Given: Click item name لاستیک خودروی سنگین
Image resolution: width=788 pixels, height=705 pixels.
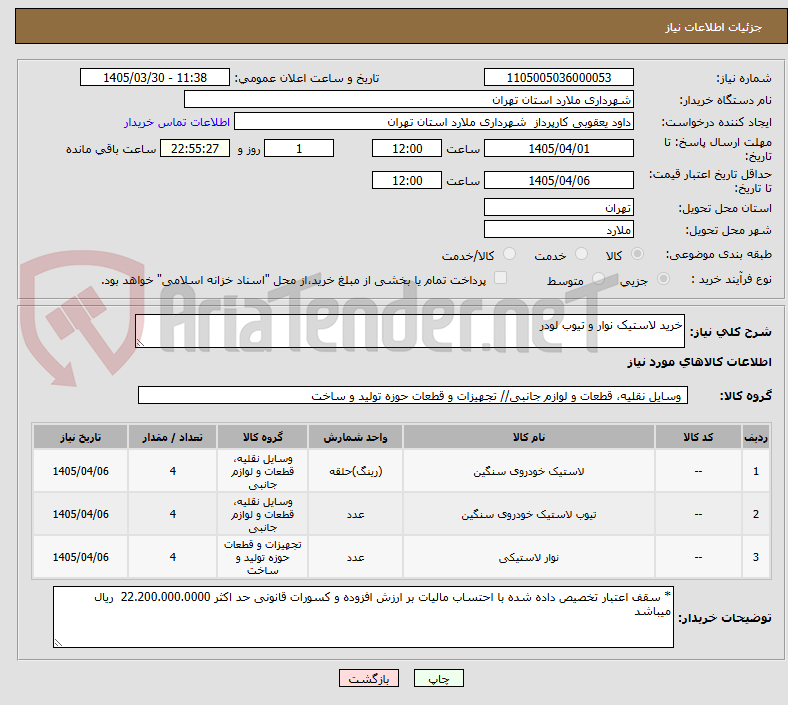Looking at the screenshot, I should pyautogui.click(x=529, y=471).
